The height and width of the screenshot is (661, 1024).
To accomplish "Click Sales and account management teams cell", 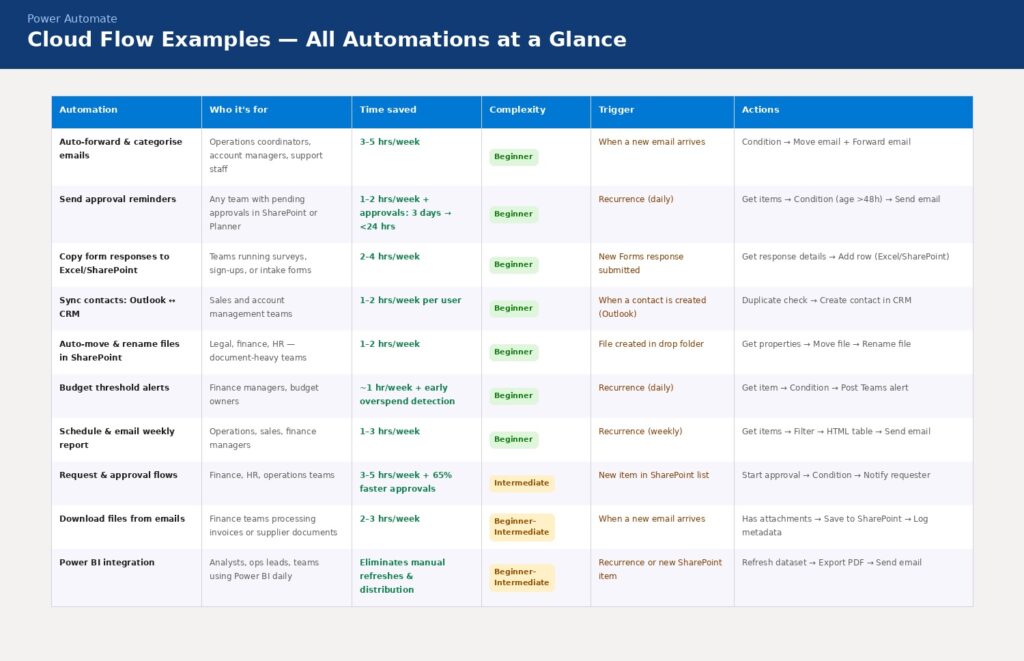I will [x=251, y=307].
